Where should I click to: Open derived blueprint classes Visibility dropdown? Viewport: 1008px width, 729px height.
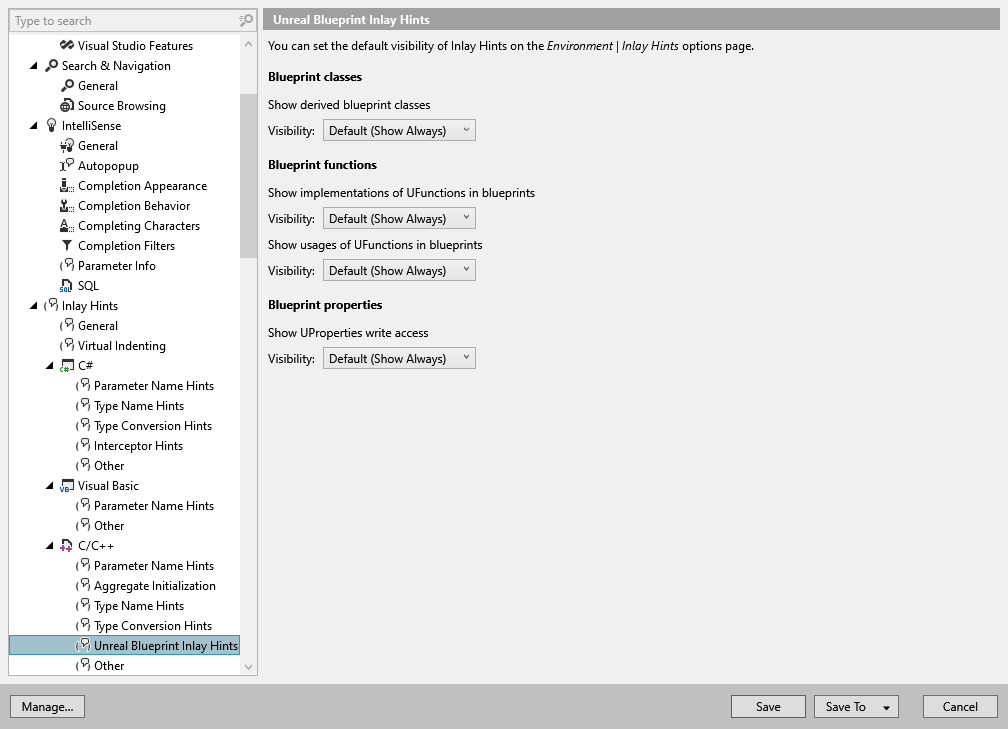click(399, 130)
